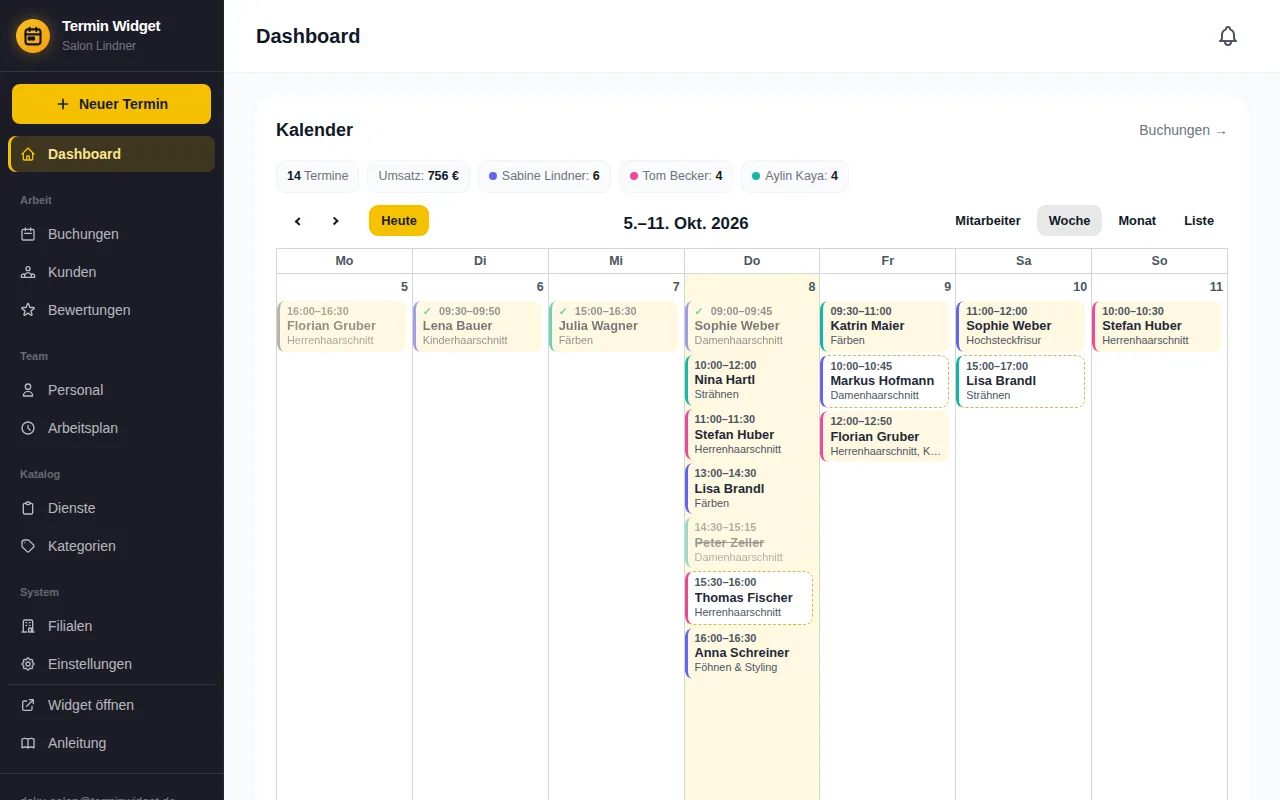
Task: Open Nina Hartl Strähnen appointment
Action: [750, 380]
